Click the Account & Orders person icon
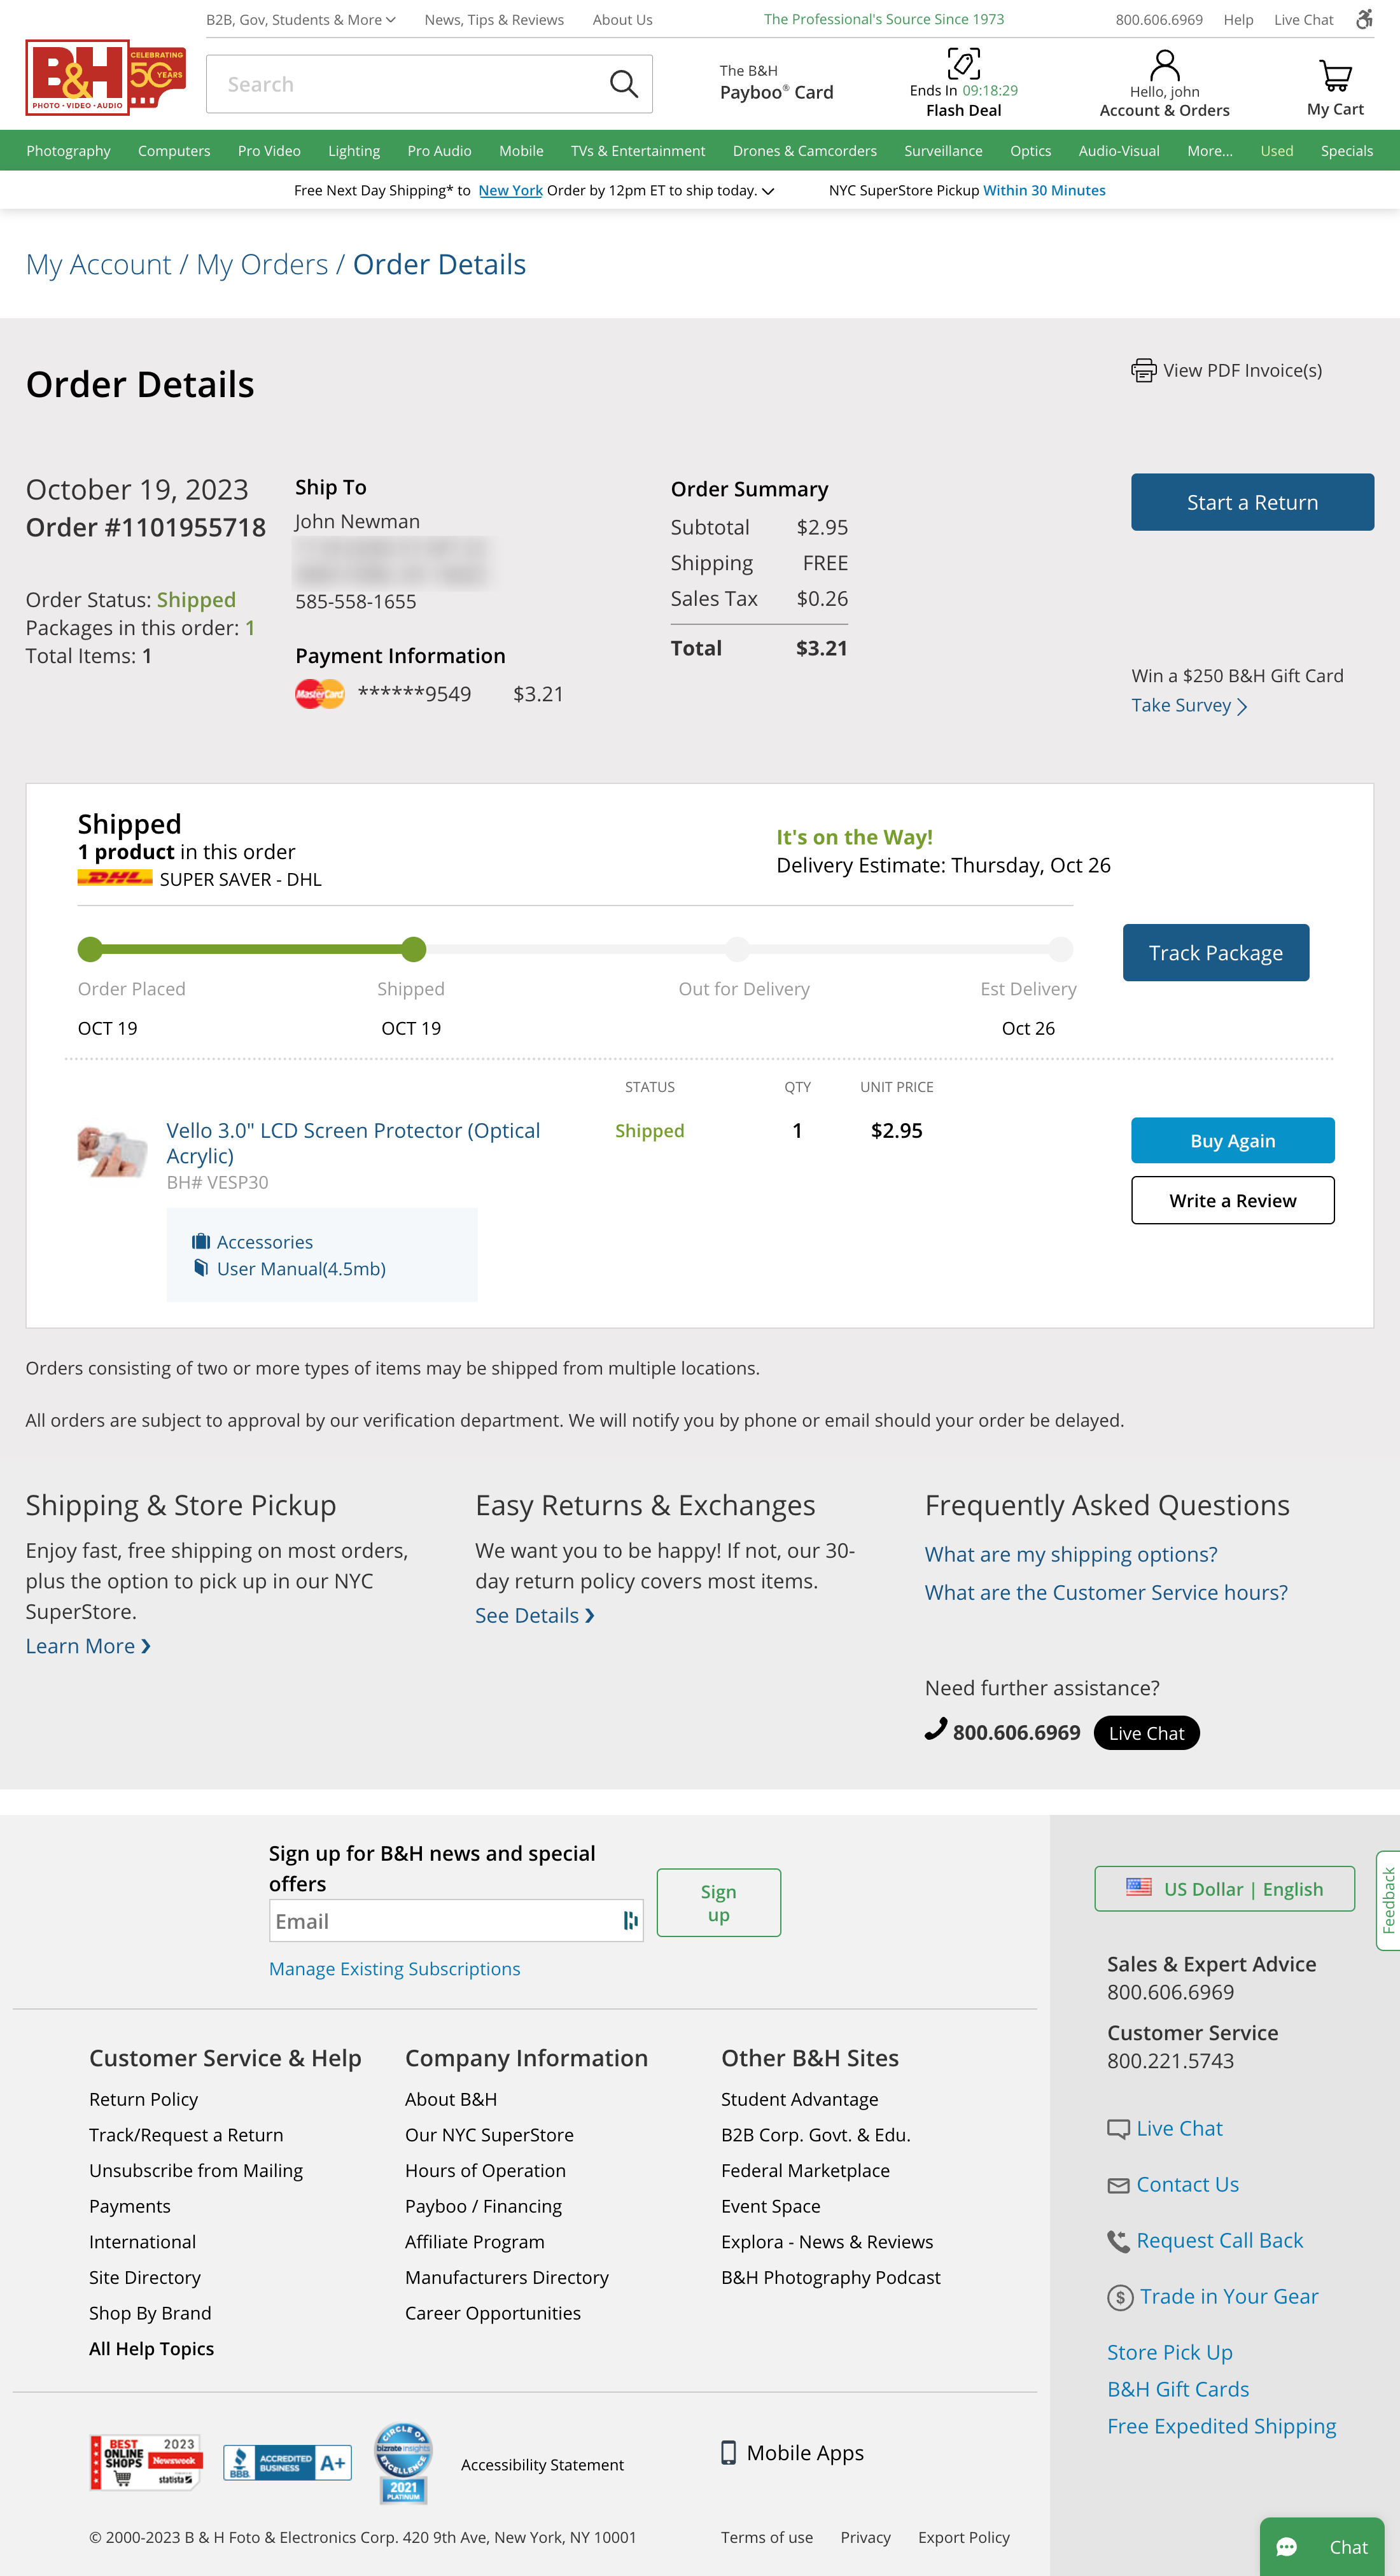1400x2576 pixels. tap(1164, 66)
